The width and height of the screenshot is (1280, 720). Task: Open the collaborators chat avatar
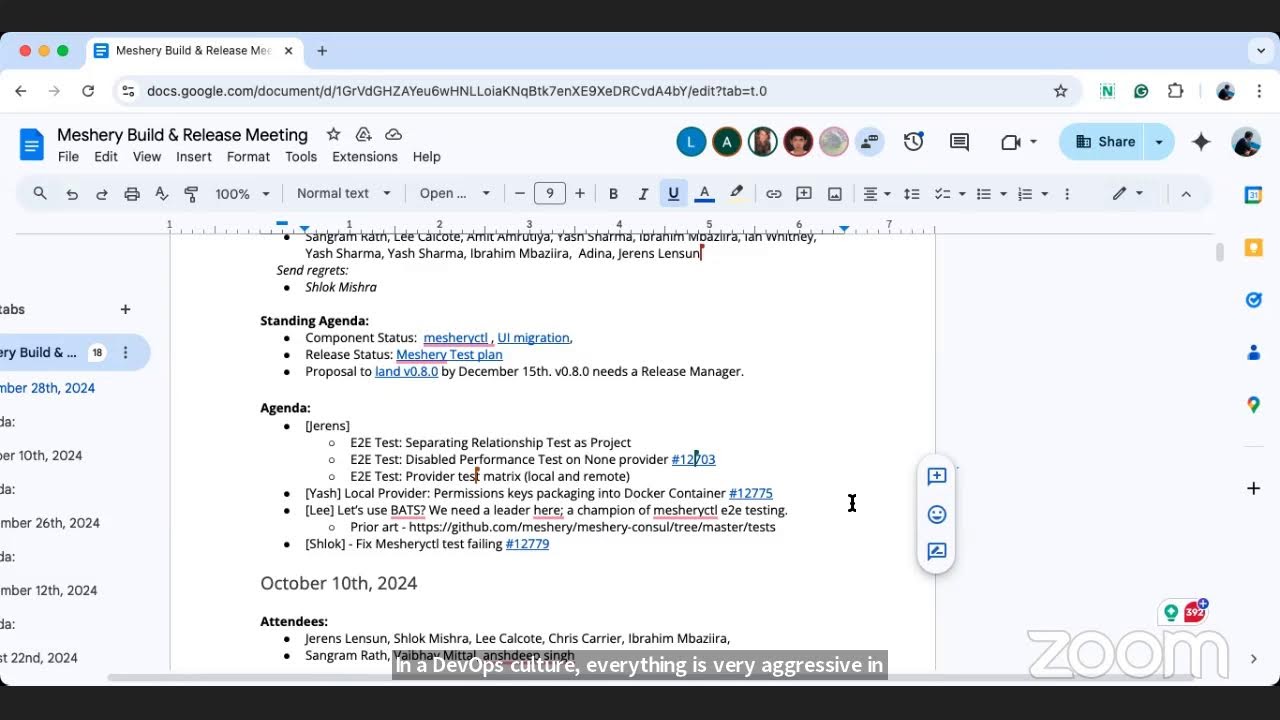click(869, 142)
